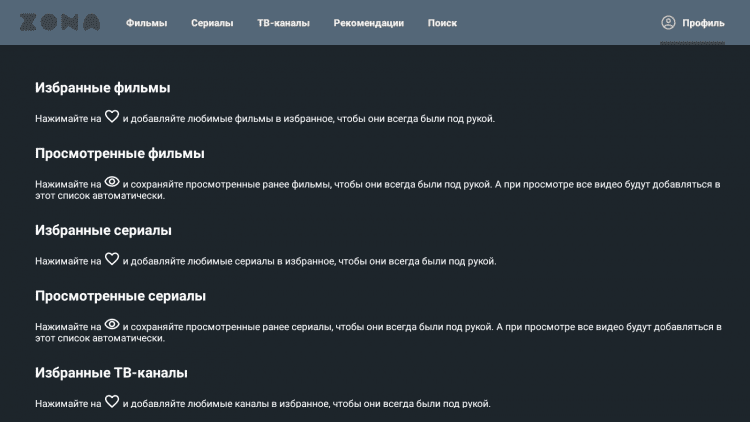
Task: Select the Просмотренные сериалы heading
Action: [121, 296]
